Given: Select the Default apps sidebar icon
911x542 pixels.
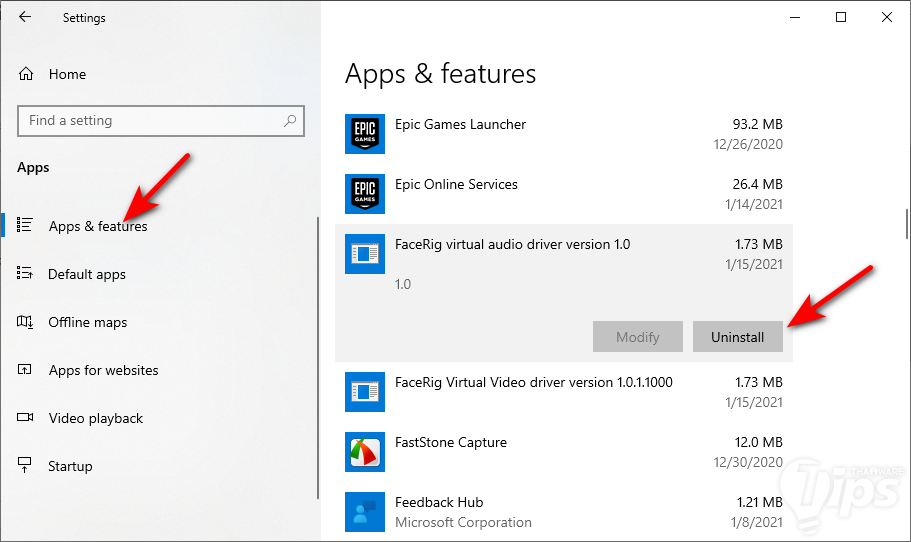Looking at the screenshot, I should coord(24,273).
